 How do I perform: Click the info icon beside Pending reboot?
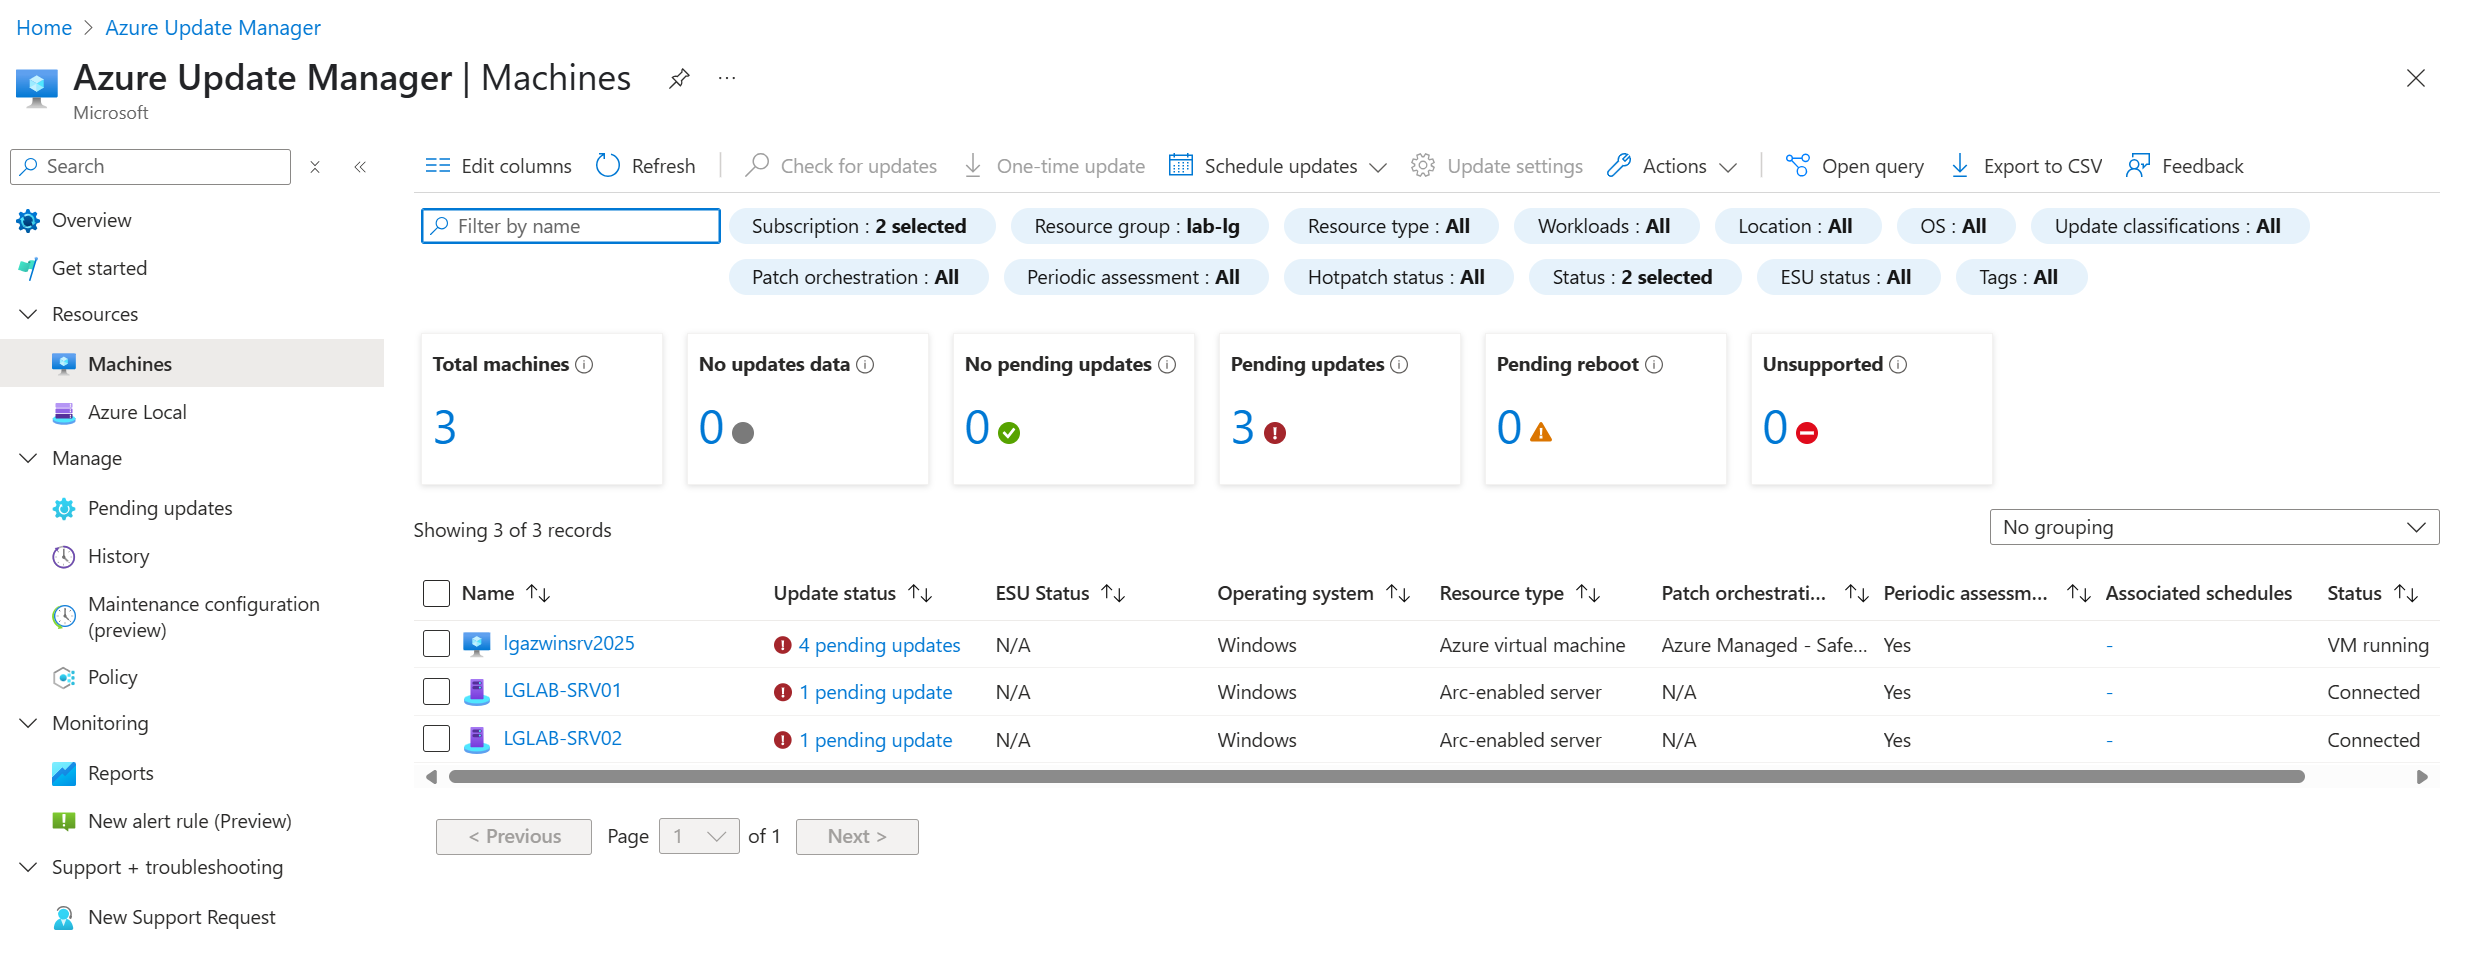(x=1655, y=365)
